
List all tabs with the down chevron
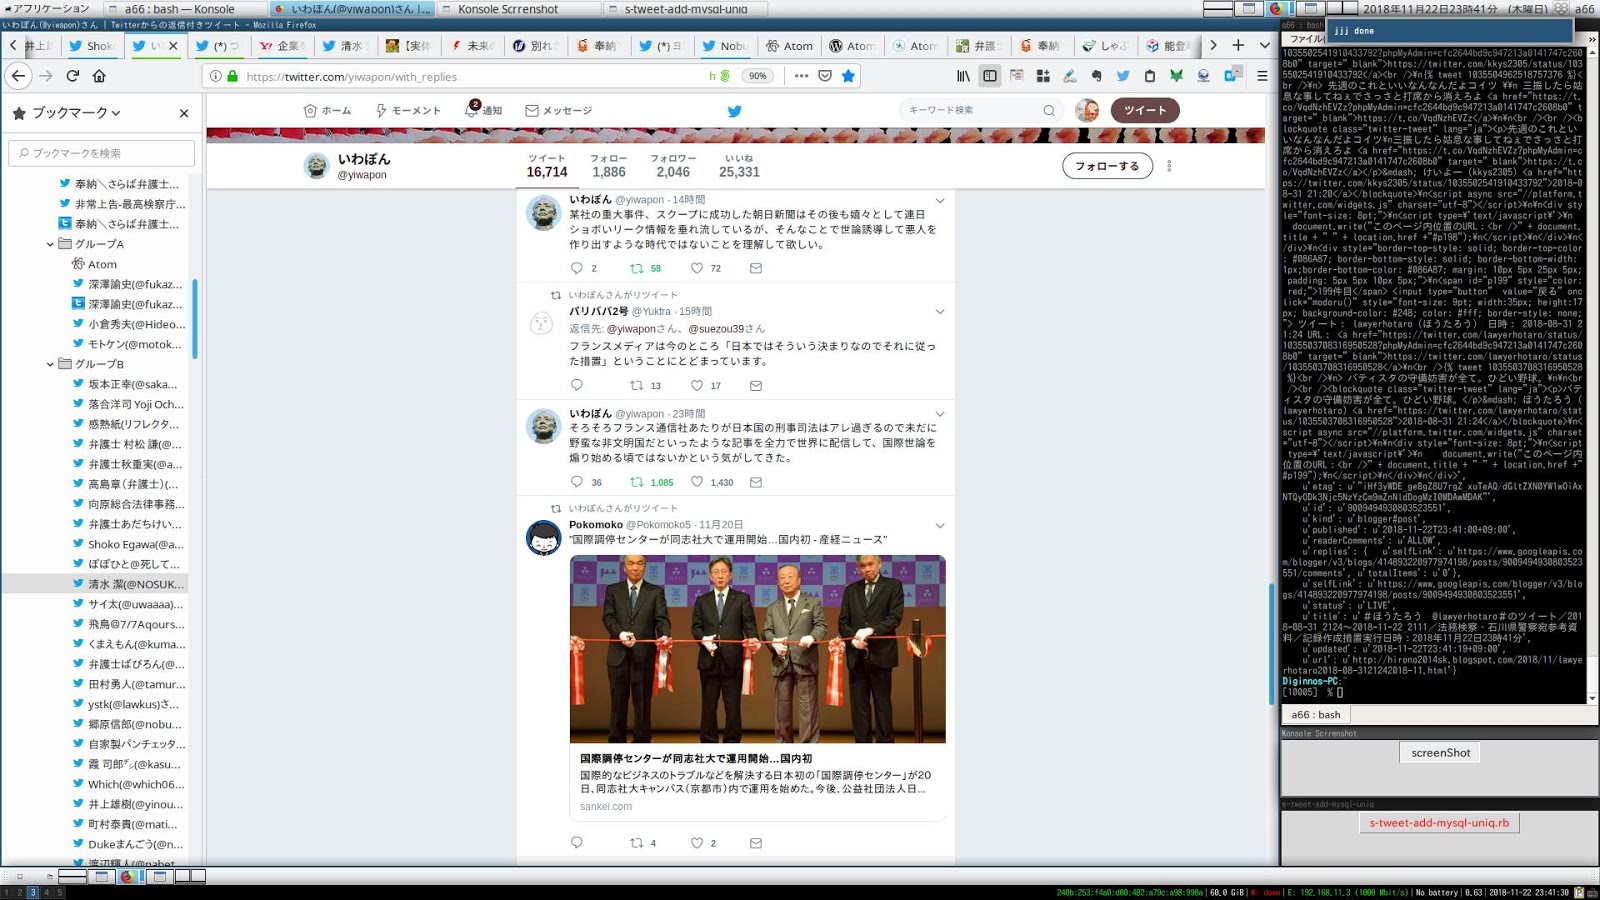(x=1264, y=45)
